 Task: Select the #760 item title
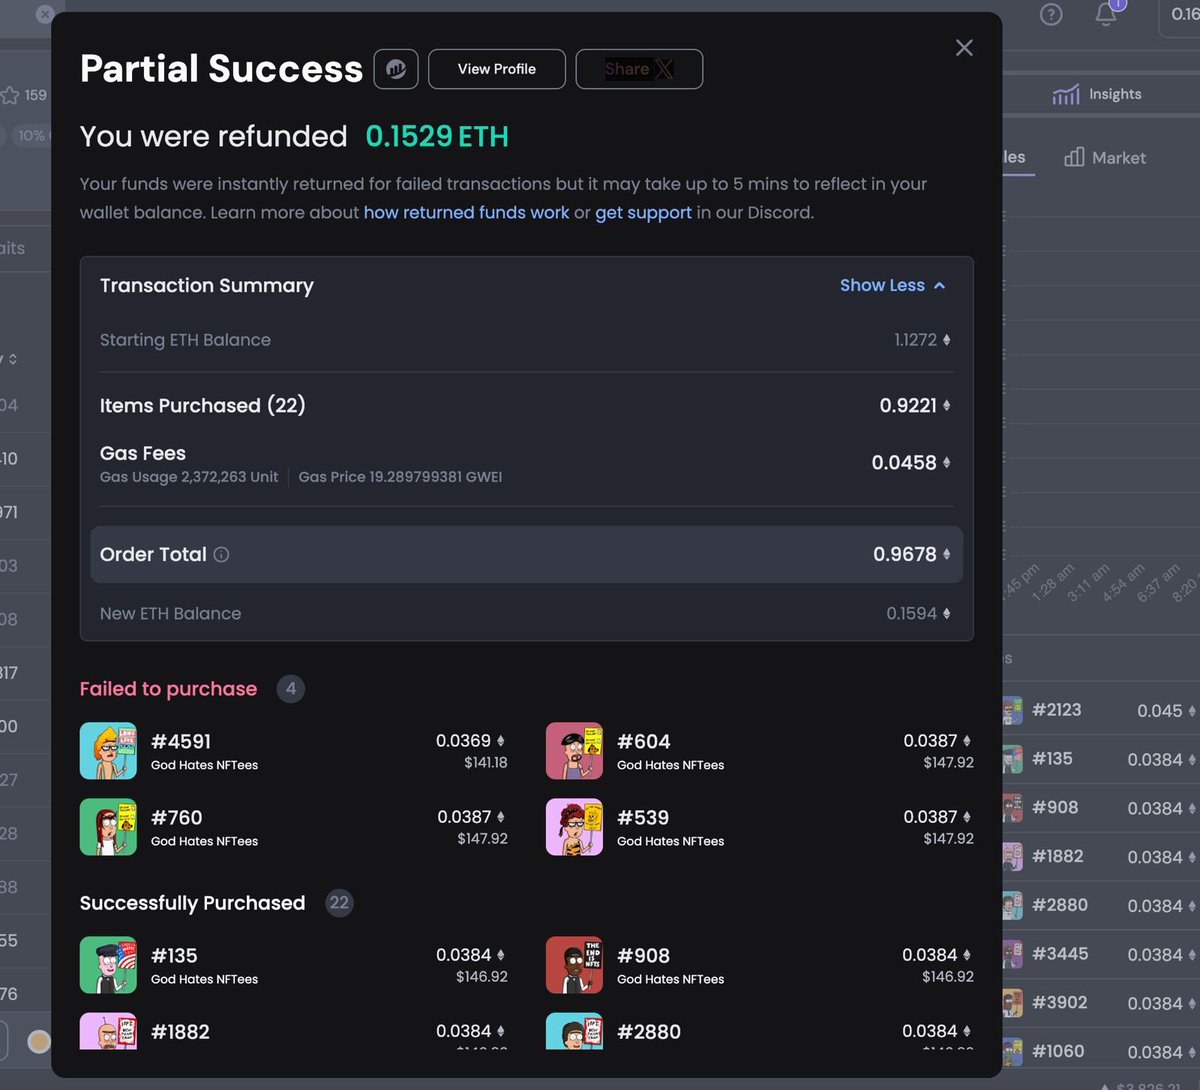177,818
